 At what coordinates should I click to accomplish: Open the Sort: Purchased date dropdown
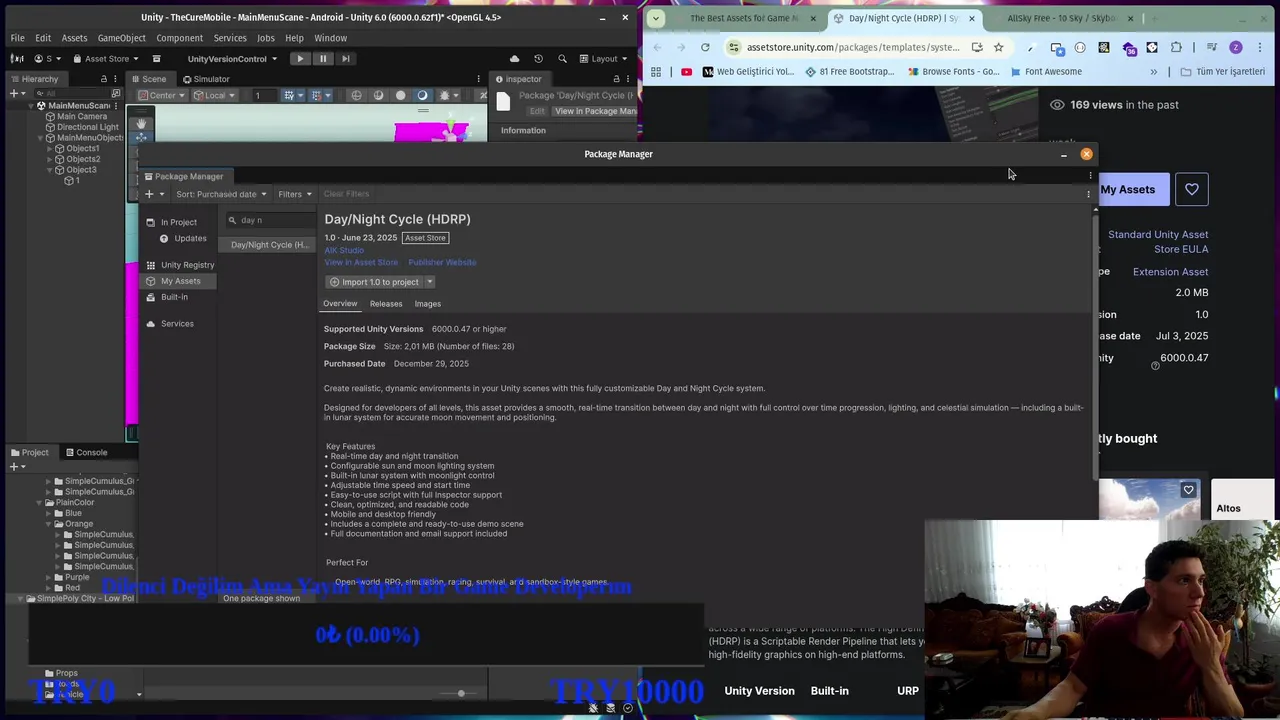(x=221, y=194)
